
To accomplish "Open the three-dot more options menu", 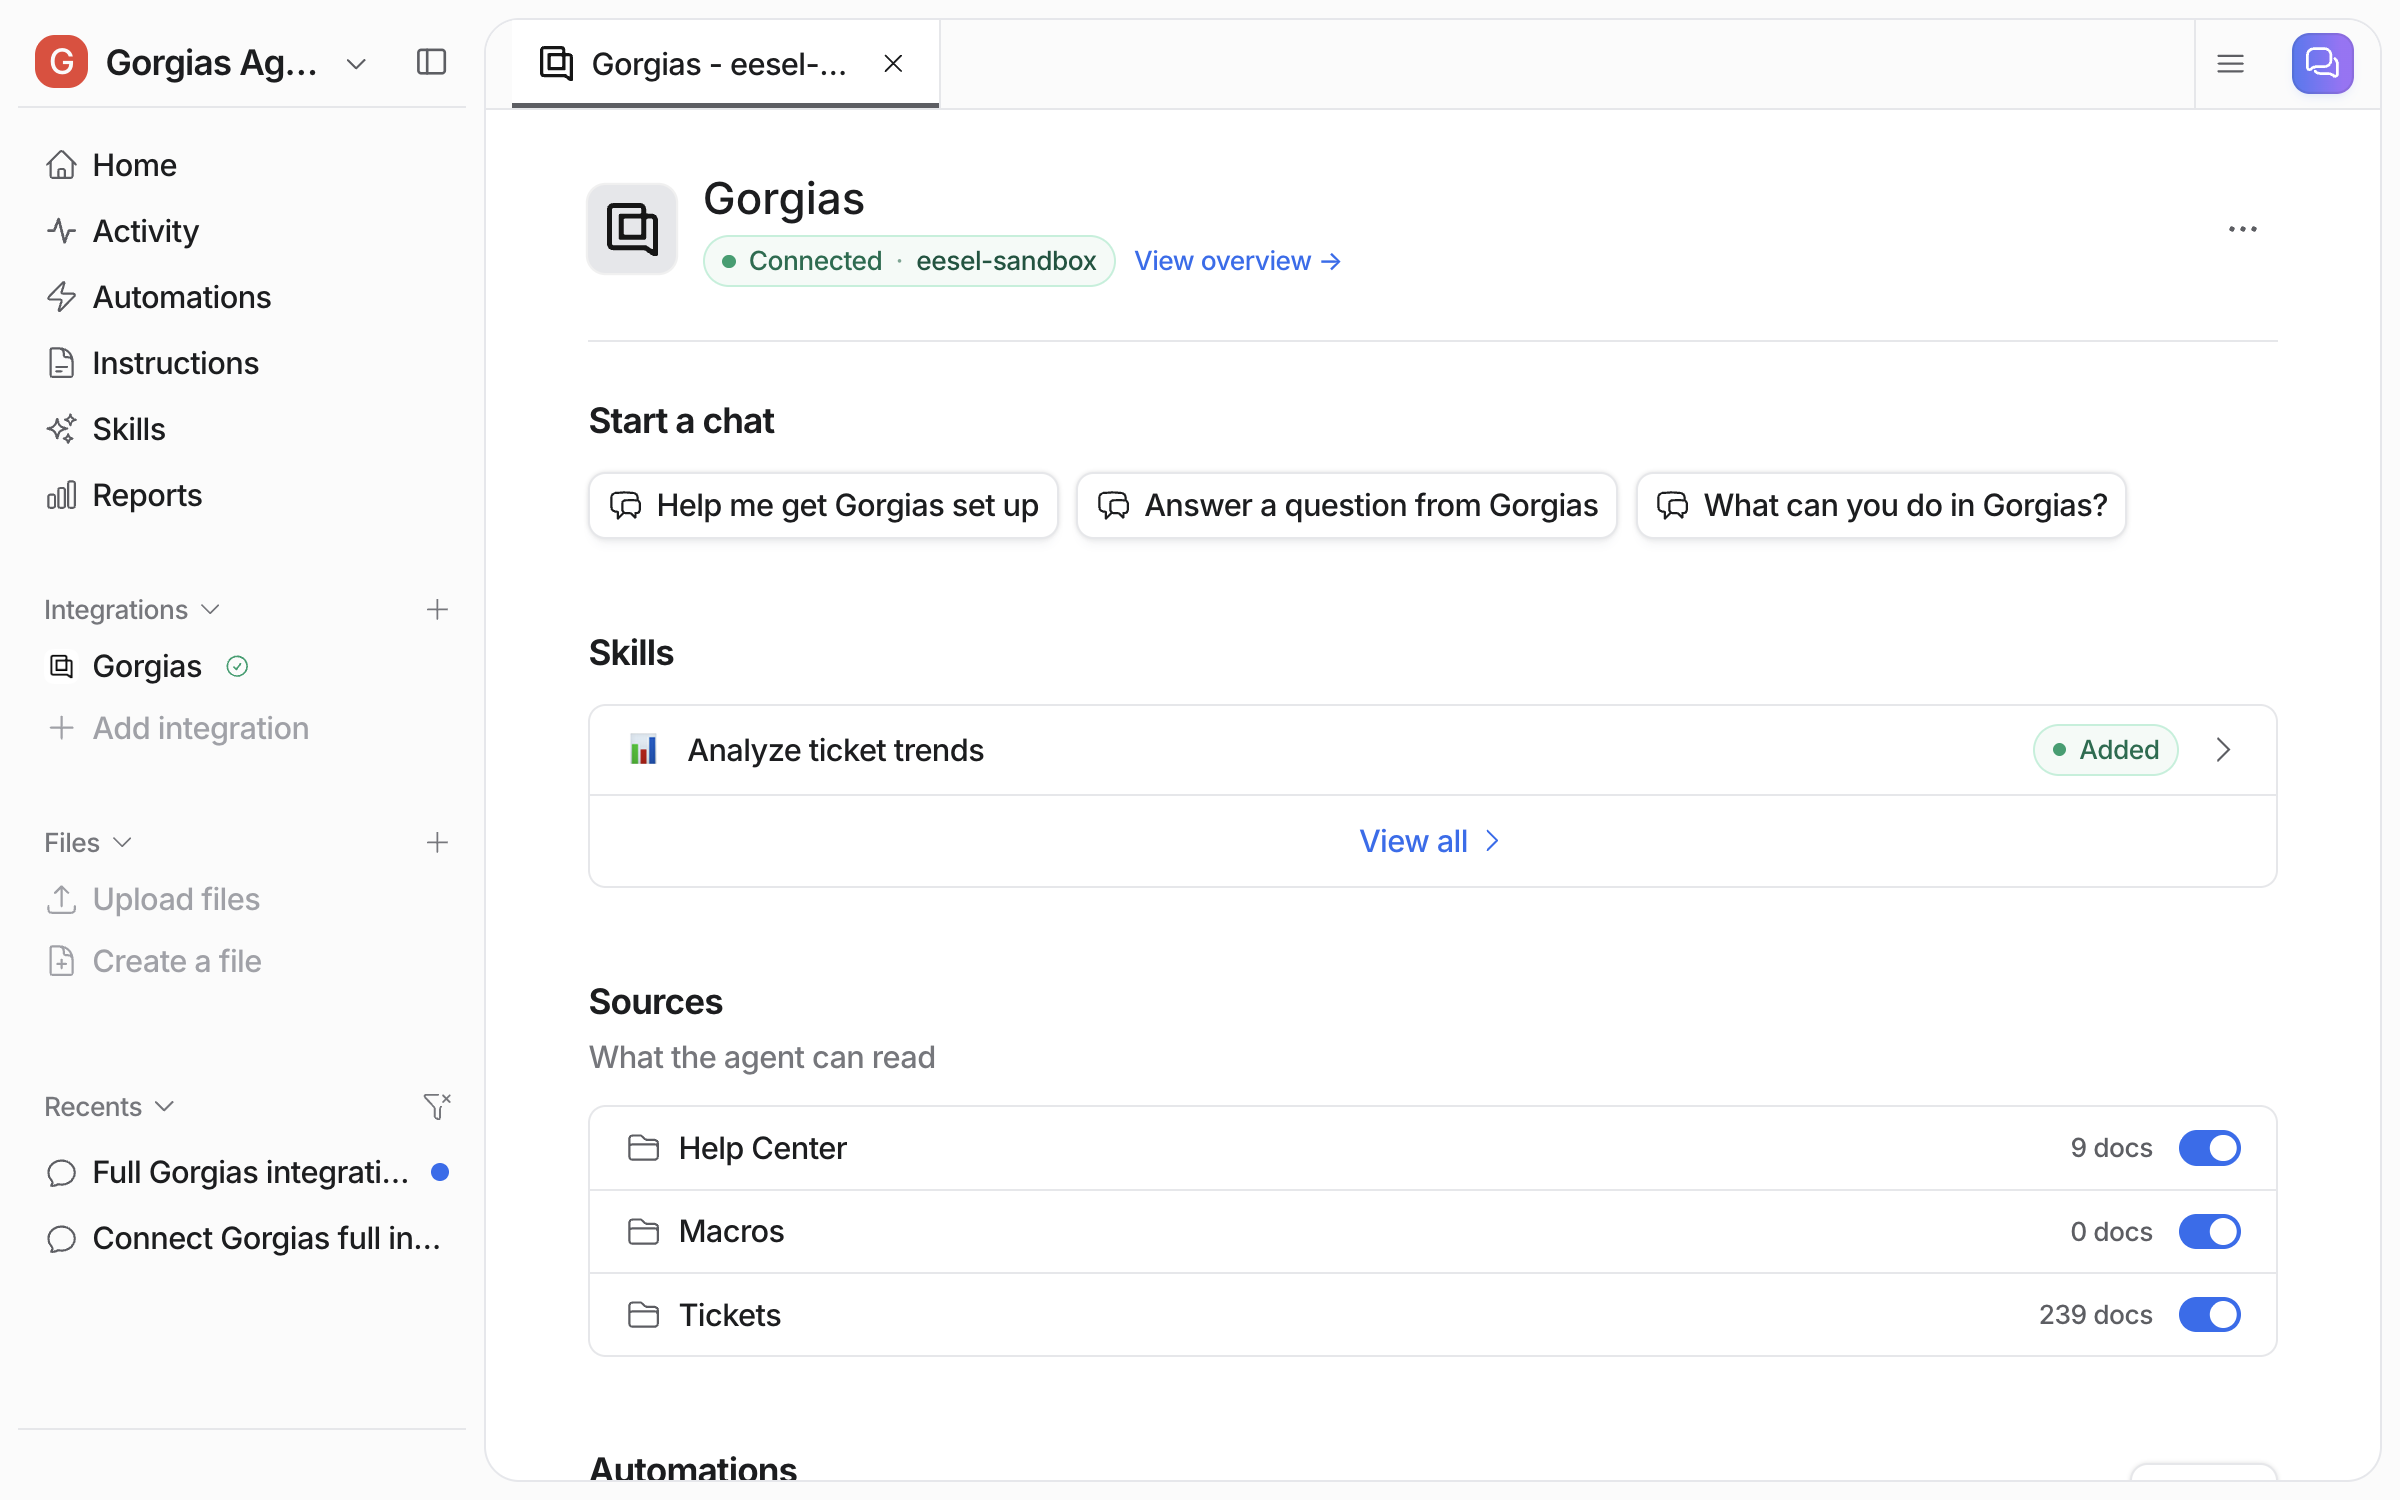I will coord(2242,229).
